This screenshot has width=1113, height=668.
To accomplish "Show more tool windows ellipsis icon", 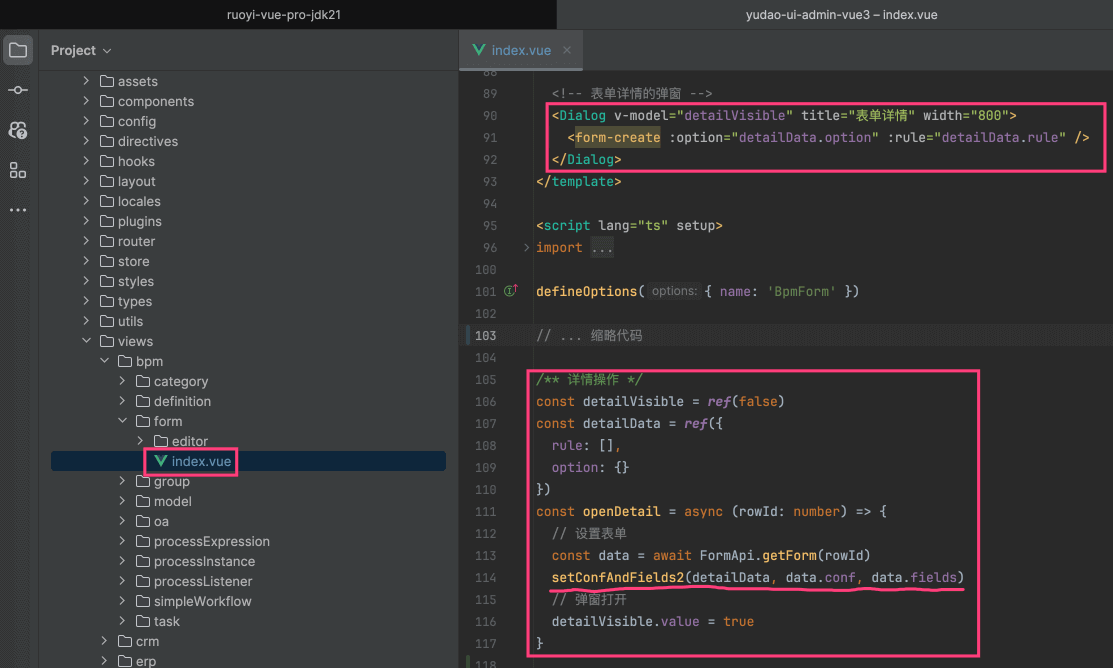I will 18,210.
